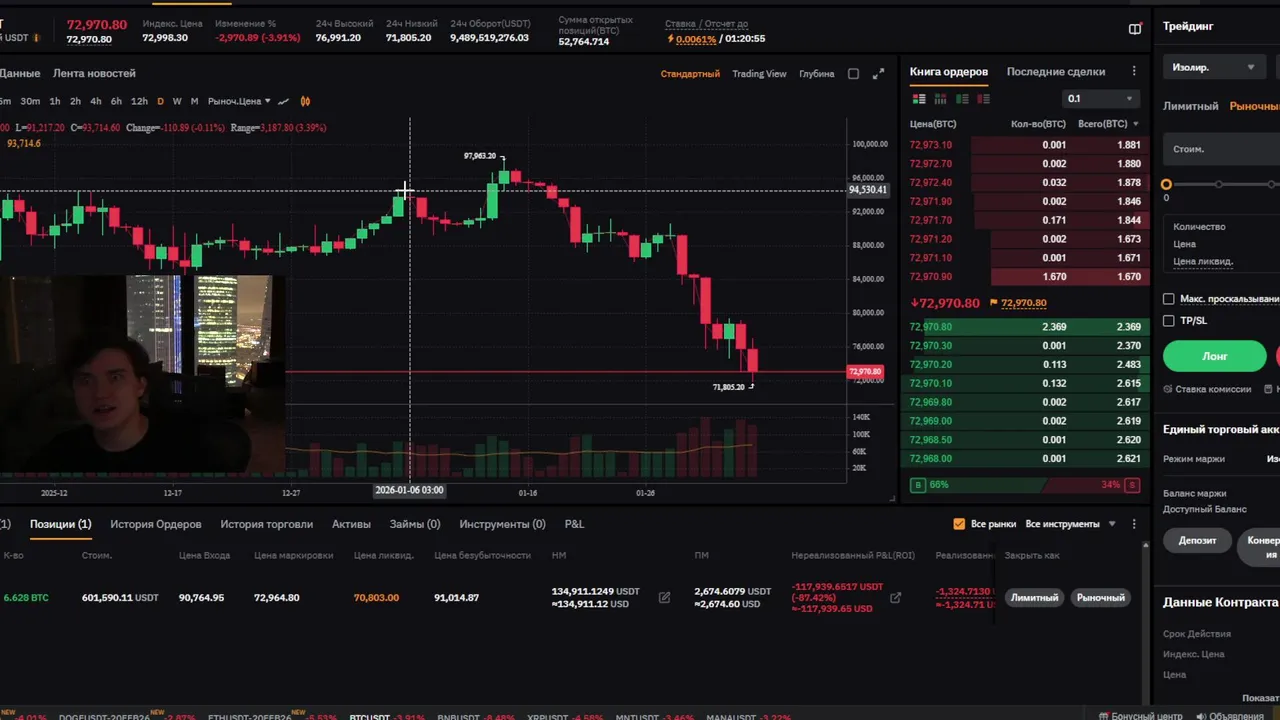The height and width of the screenshot is (720, 1280).
Task: Edit initial margin for BTC position
Action: coord(664,598)
